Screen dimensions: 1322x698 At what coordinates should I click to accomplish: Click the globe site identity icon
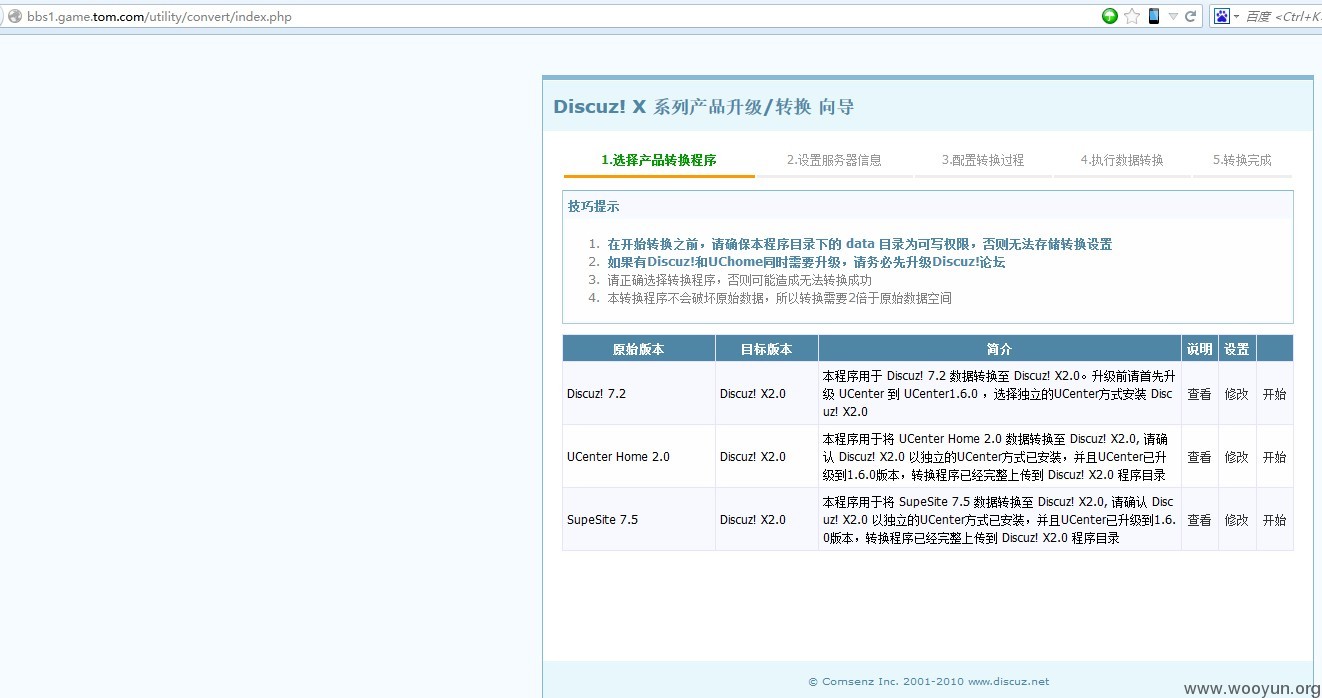point(14,16)
